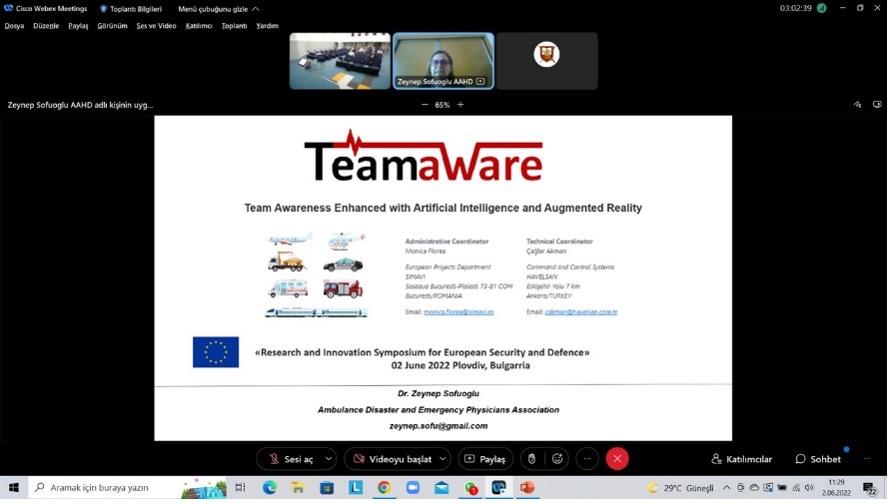
Task: Zoom in shared content with plus button
Action: coord(461,105)
